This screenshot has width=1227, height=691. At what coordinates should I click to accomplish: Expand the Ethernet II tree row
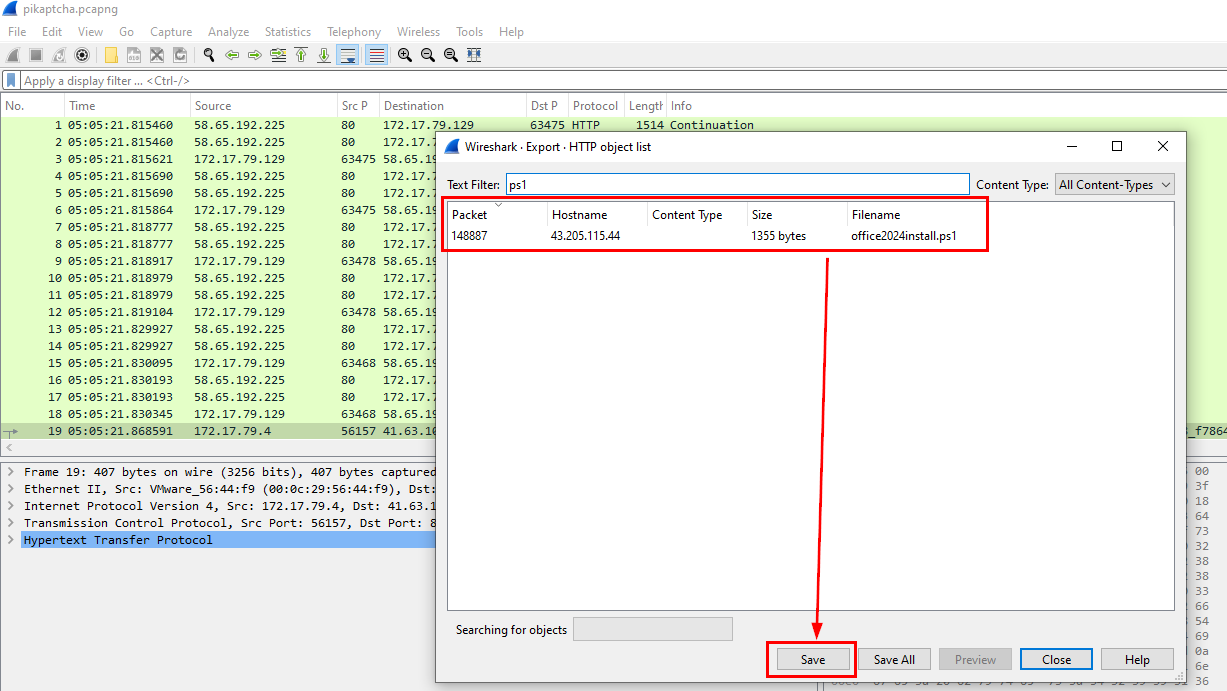pos(10,489)
